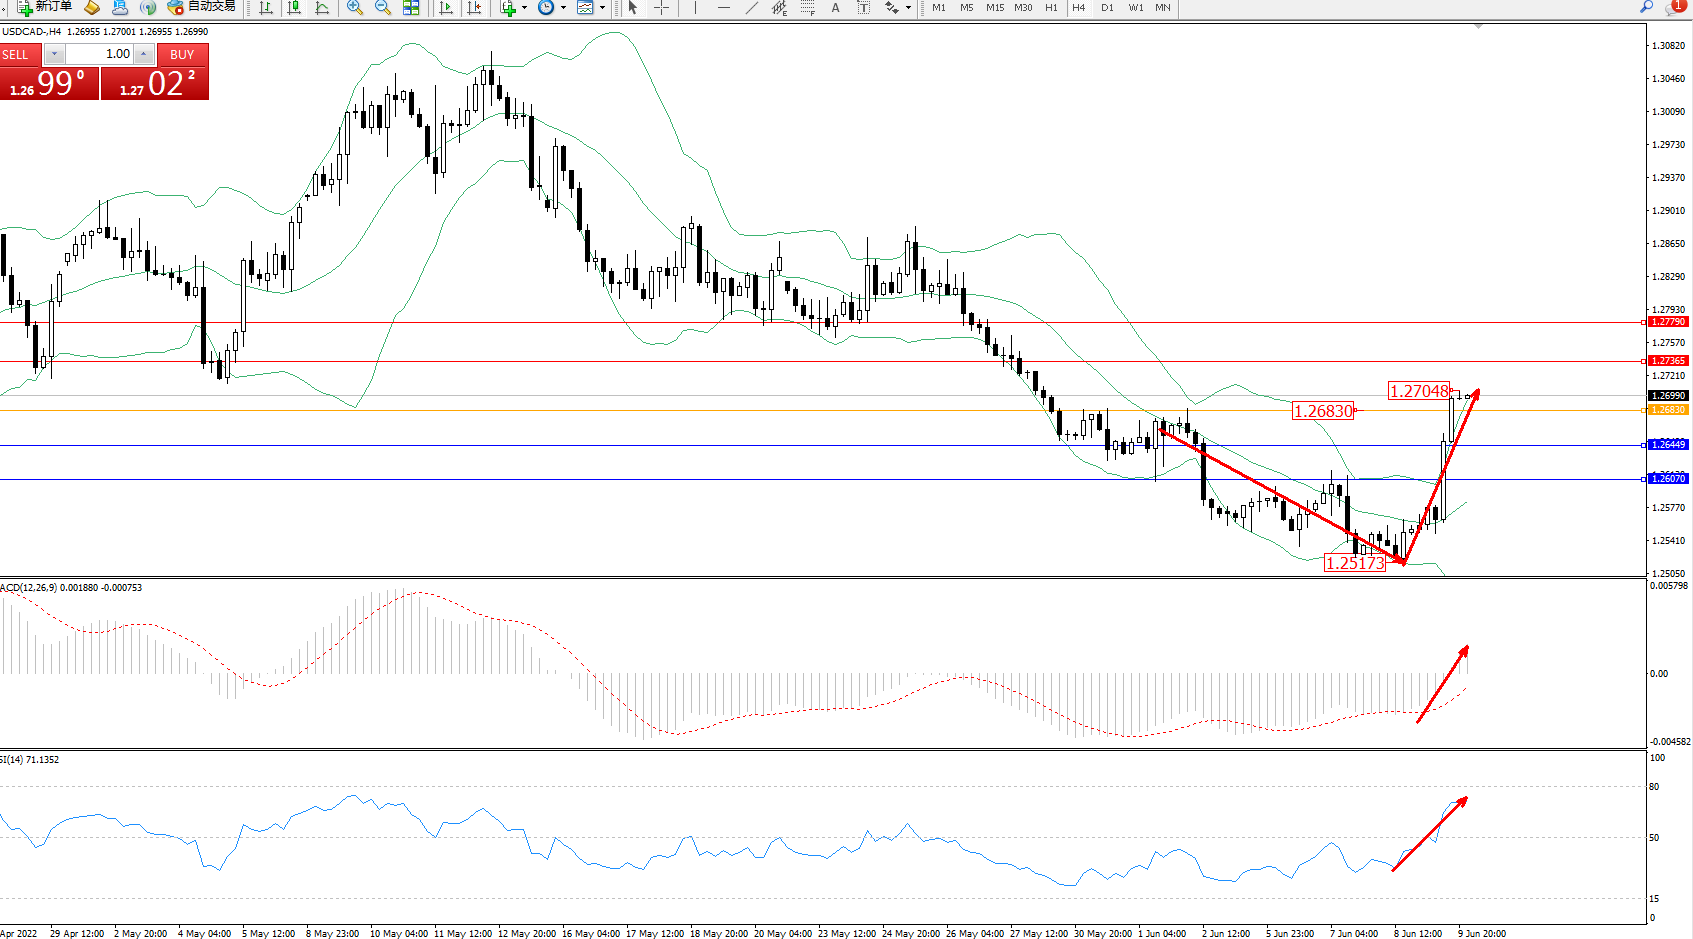Switch chart to candlestick display
Image resolution: width=1693 pixels, height=939 pixels.
(294, 8)
